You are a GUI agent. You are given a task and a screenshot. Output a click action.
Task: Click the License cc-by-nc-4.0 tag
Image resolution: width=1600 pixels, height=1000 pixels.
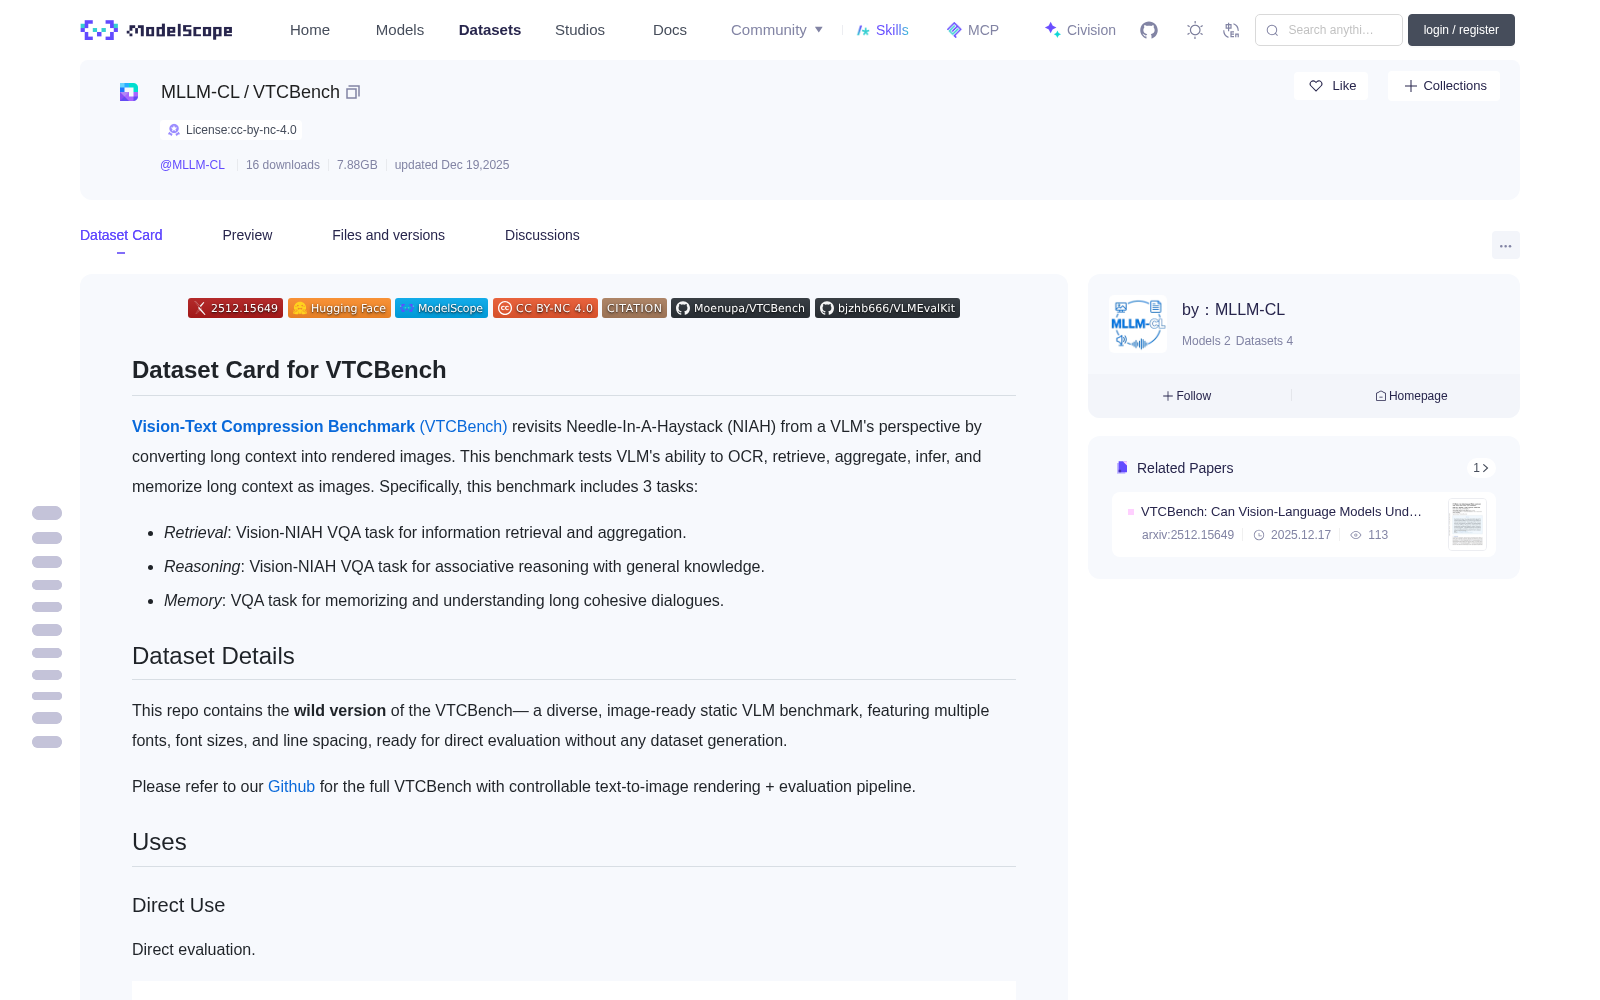click(x=231, y=130)
